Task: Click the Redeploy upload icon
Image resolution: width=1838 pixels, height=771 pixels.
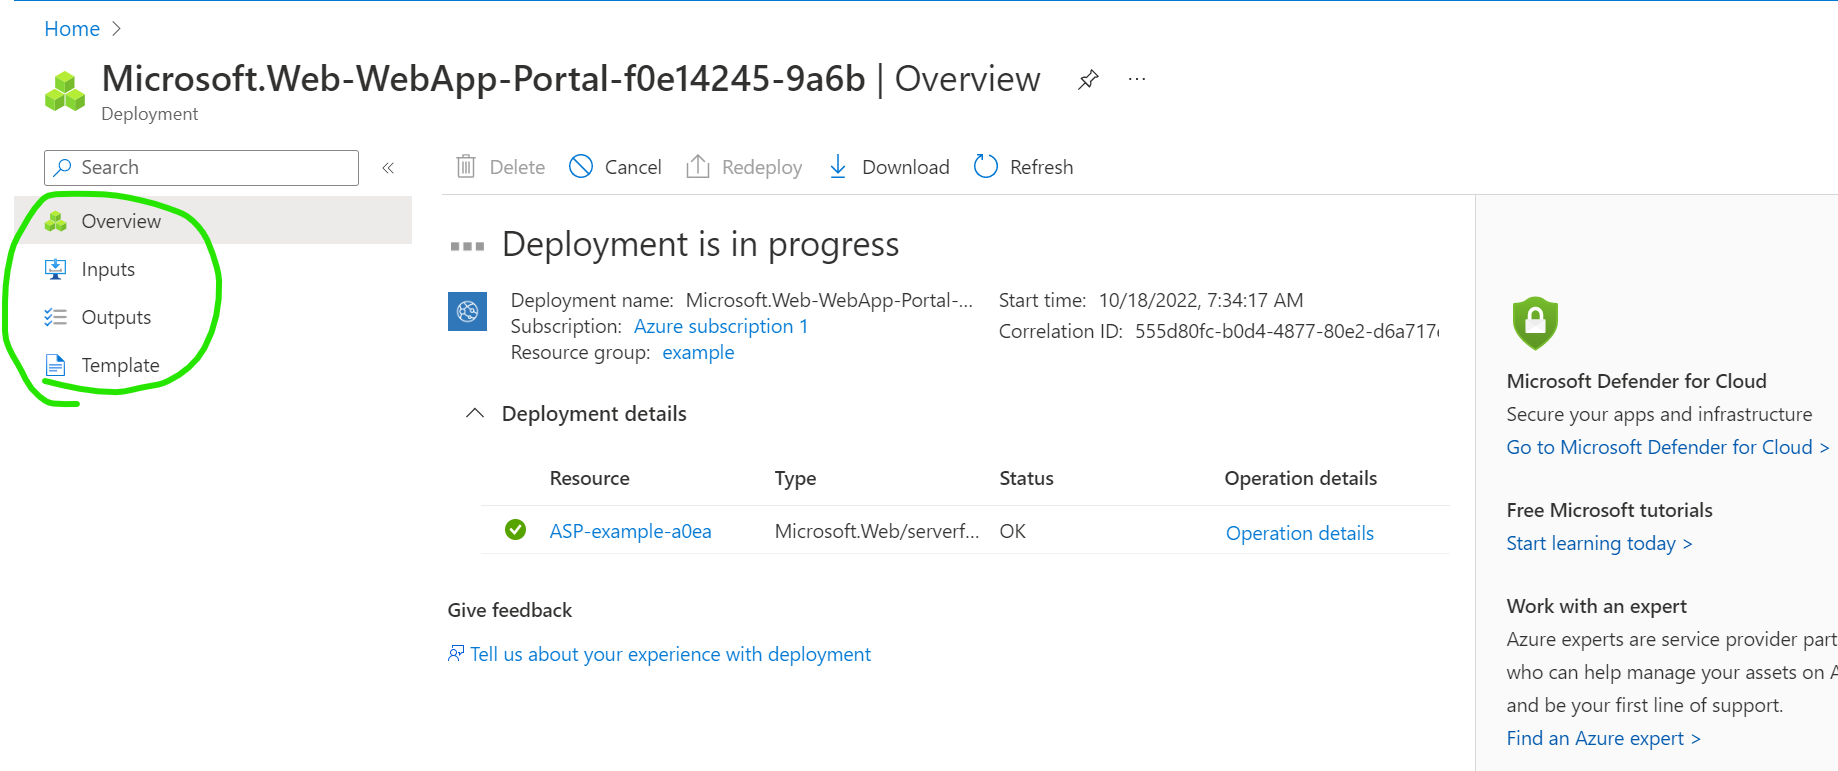Action: [698, 166]
